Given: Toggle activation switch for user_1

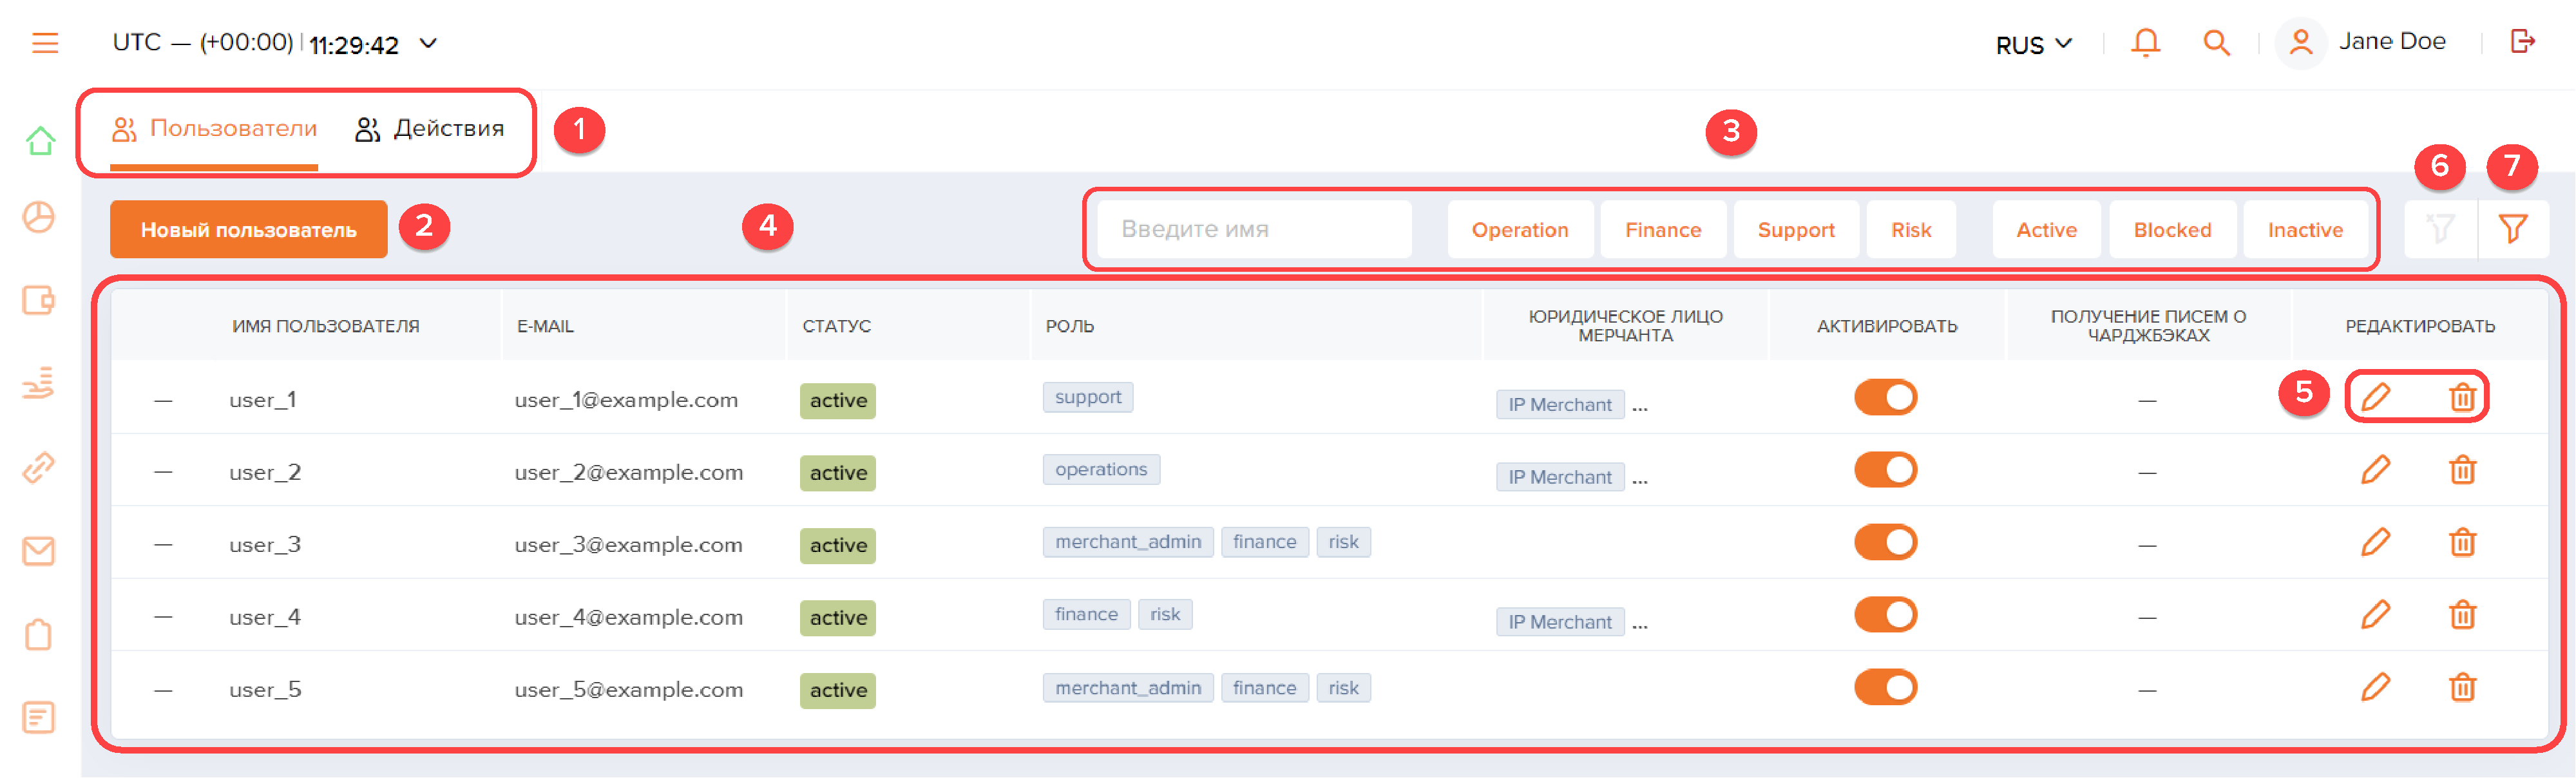Looking at the screenshot, I should click(1885, 397).
